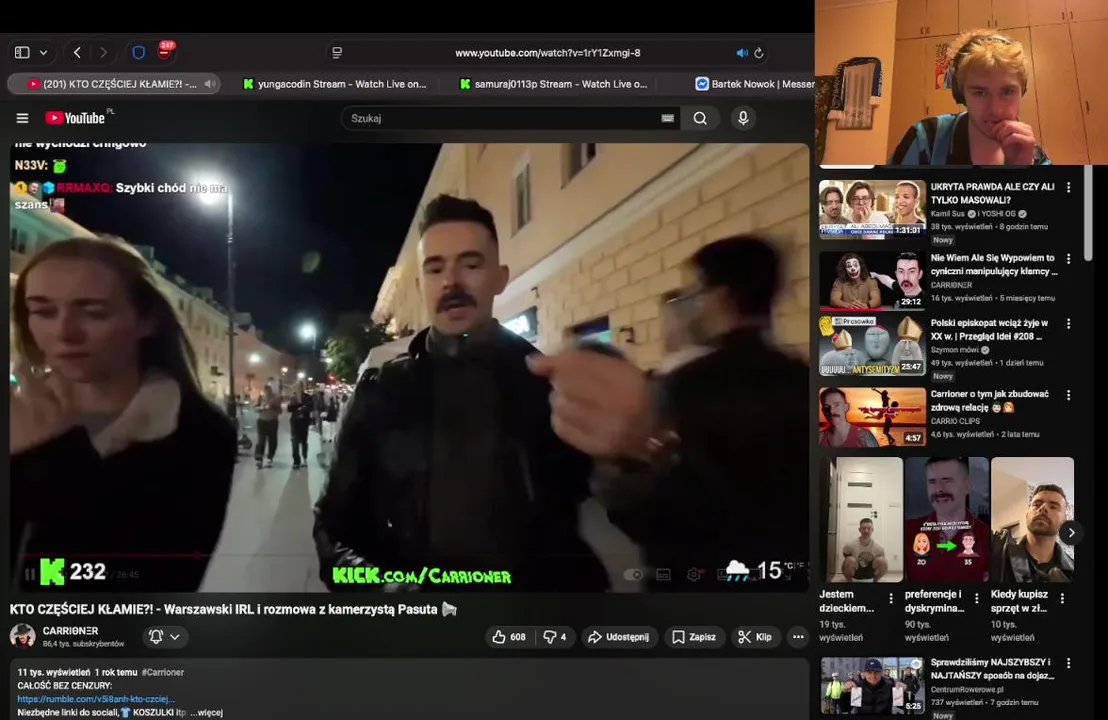This screenshot has height=720, width=1108.
Task: Mute the speaker icon on the YouTube tab
Action: [x=210, y=84]
